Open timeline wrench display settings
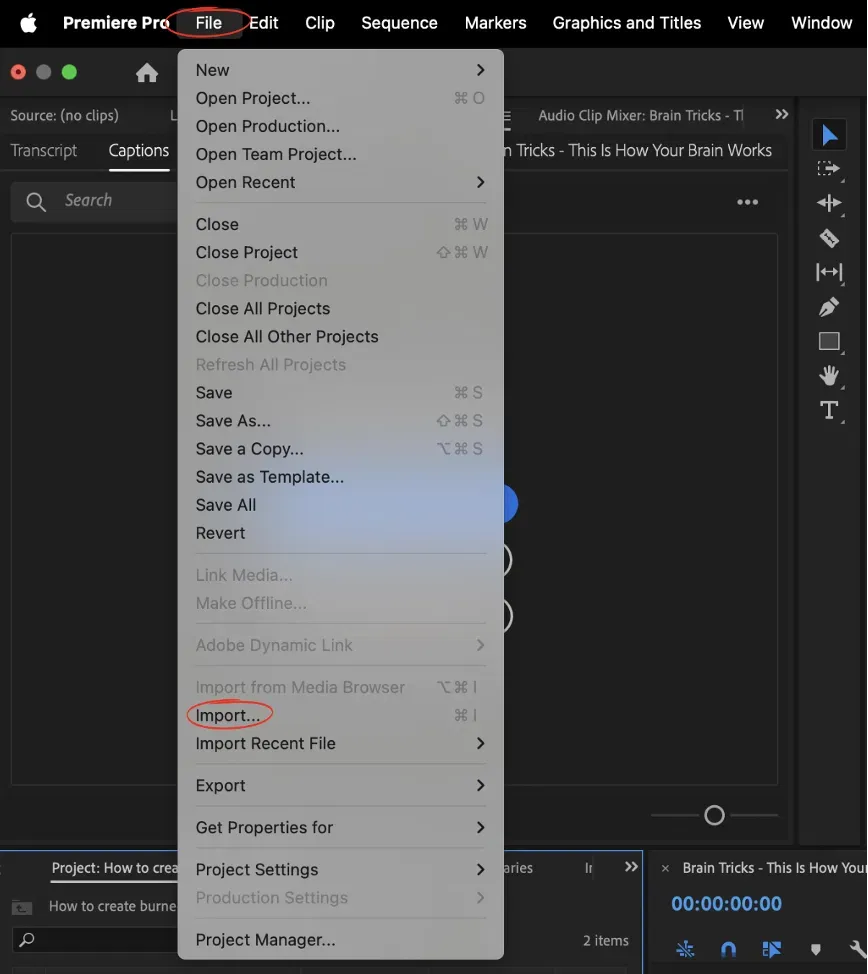Screen dimensions: 868x974 (x=857, y=949)
